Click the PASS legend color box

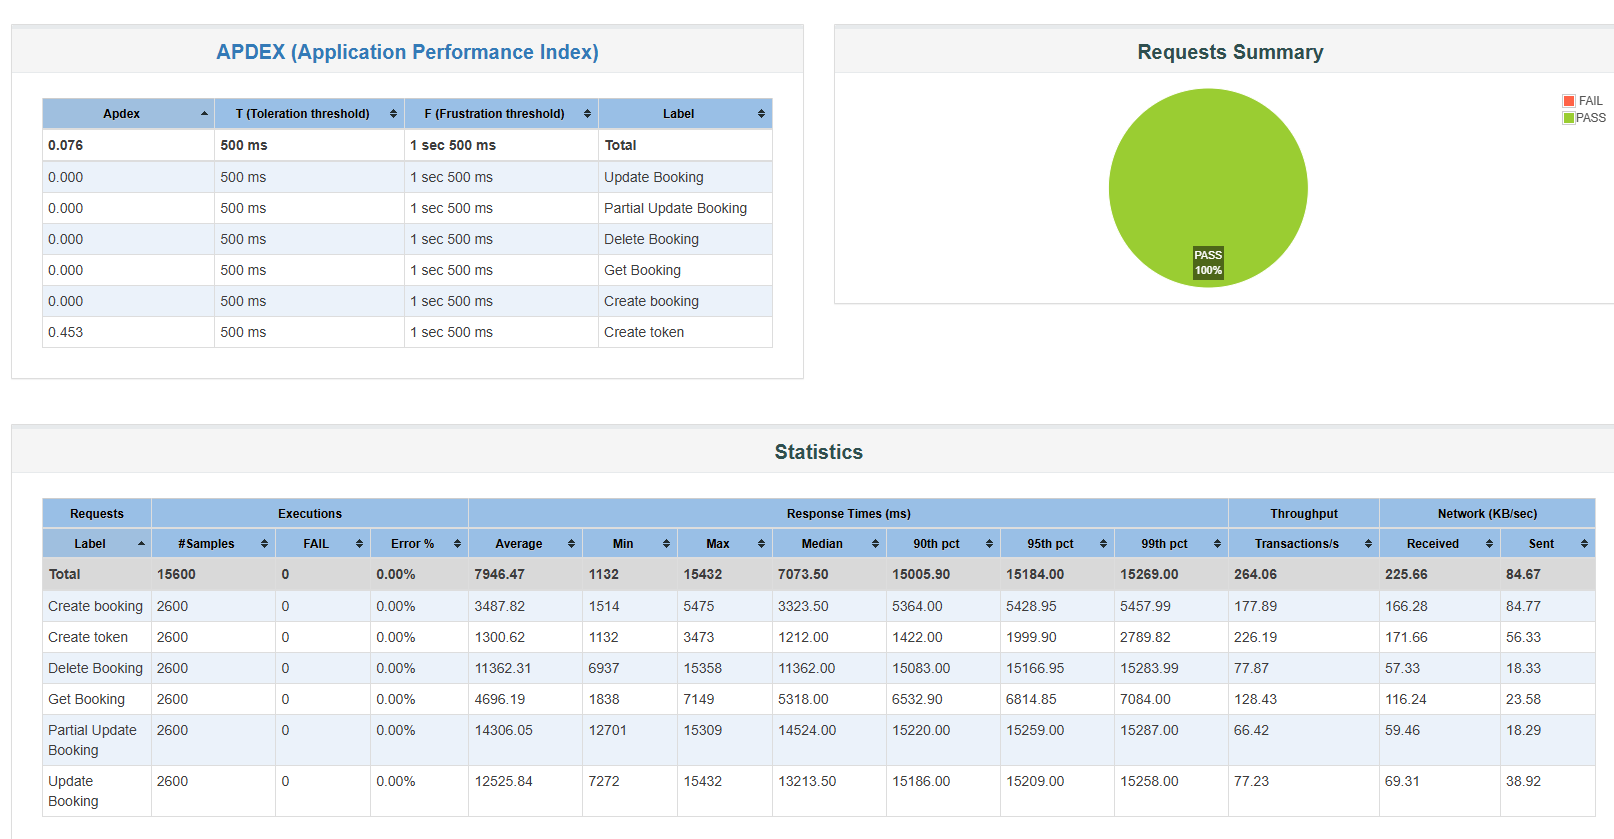point(1569,118)
